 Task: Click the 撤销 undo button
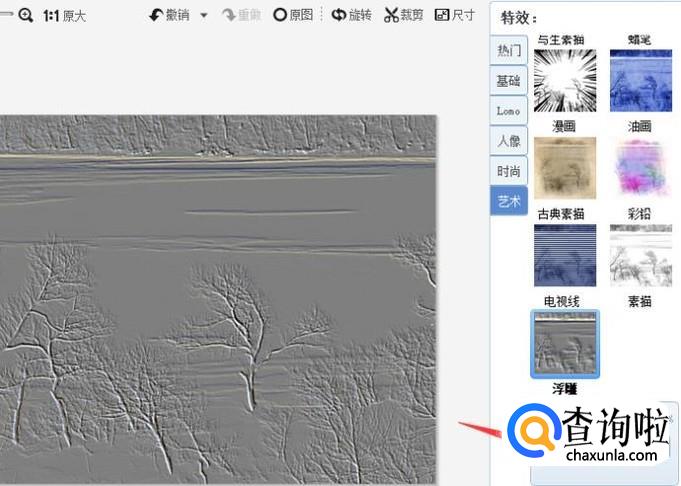point(169,15)
